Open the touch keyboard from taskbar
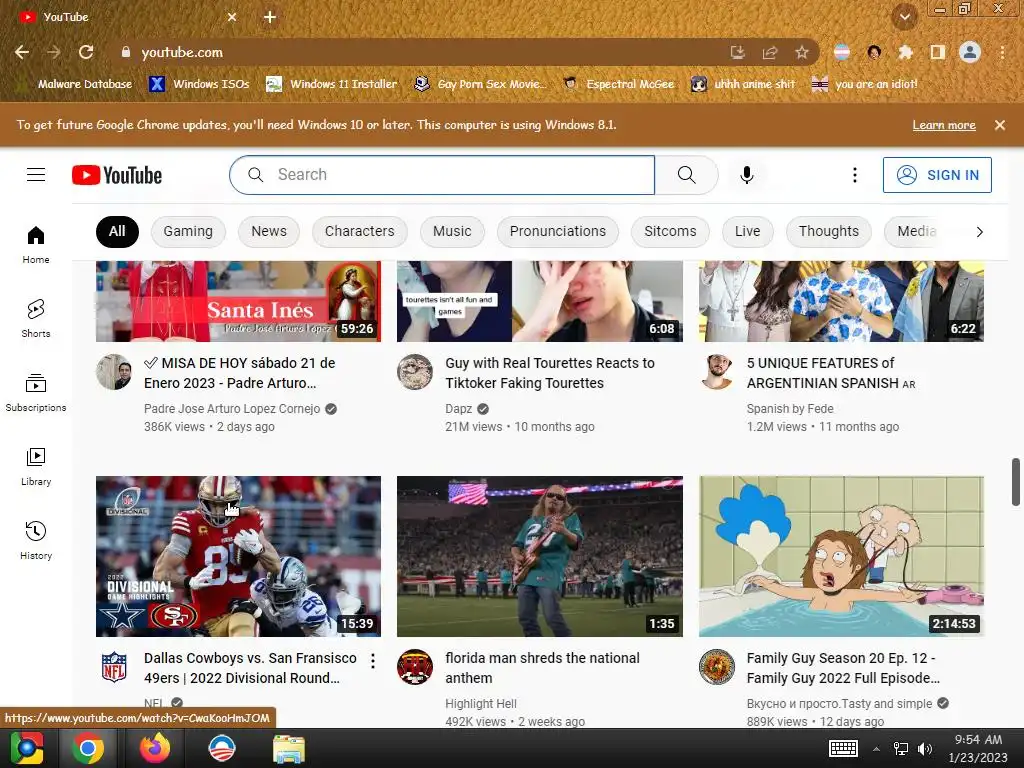Viewport: 1024px width, 768px height. coord(843,749)
